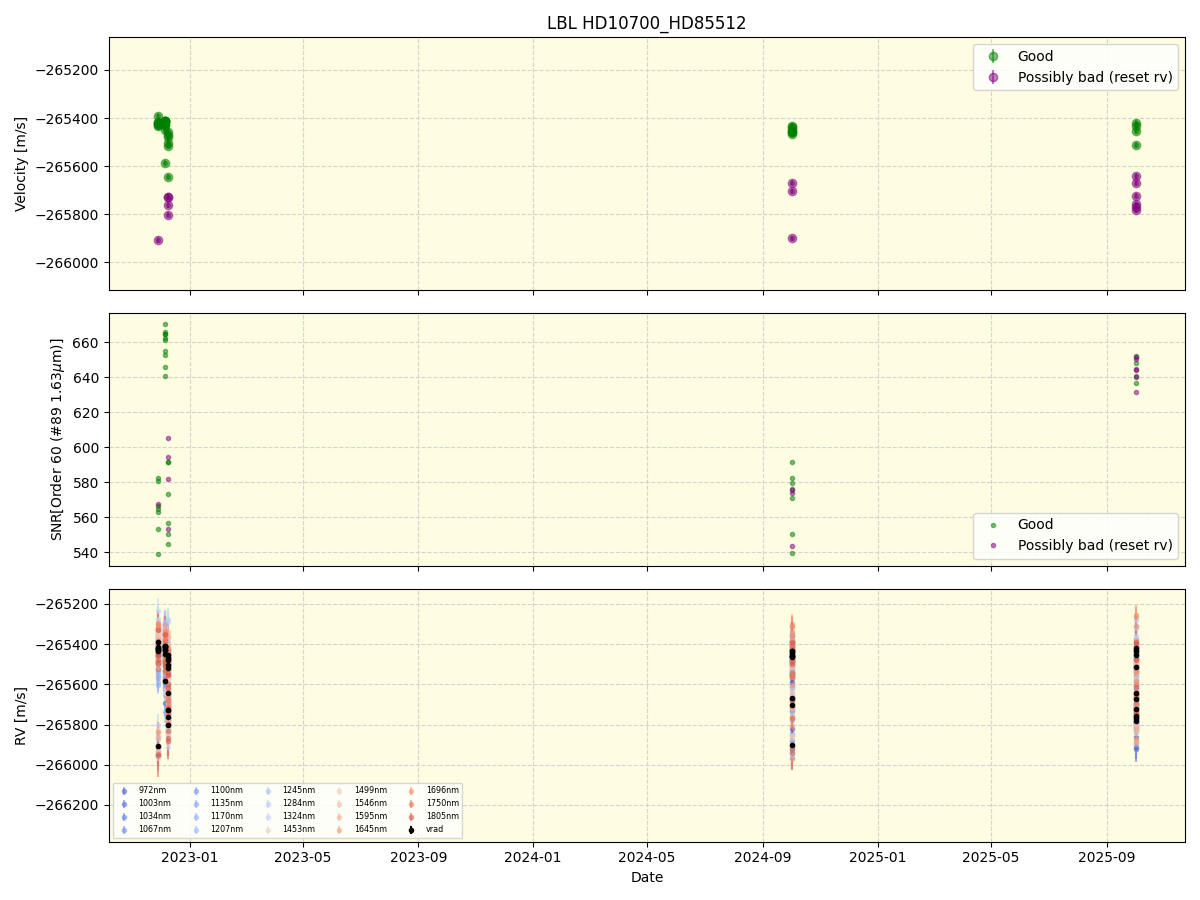1200x900 pixels.
Task: Select the '1750nm' legend entry
Action: [442, 803]
